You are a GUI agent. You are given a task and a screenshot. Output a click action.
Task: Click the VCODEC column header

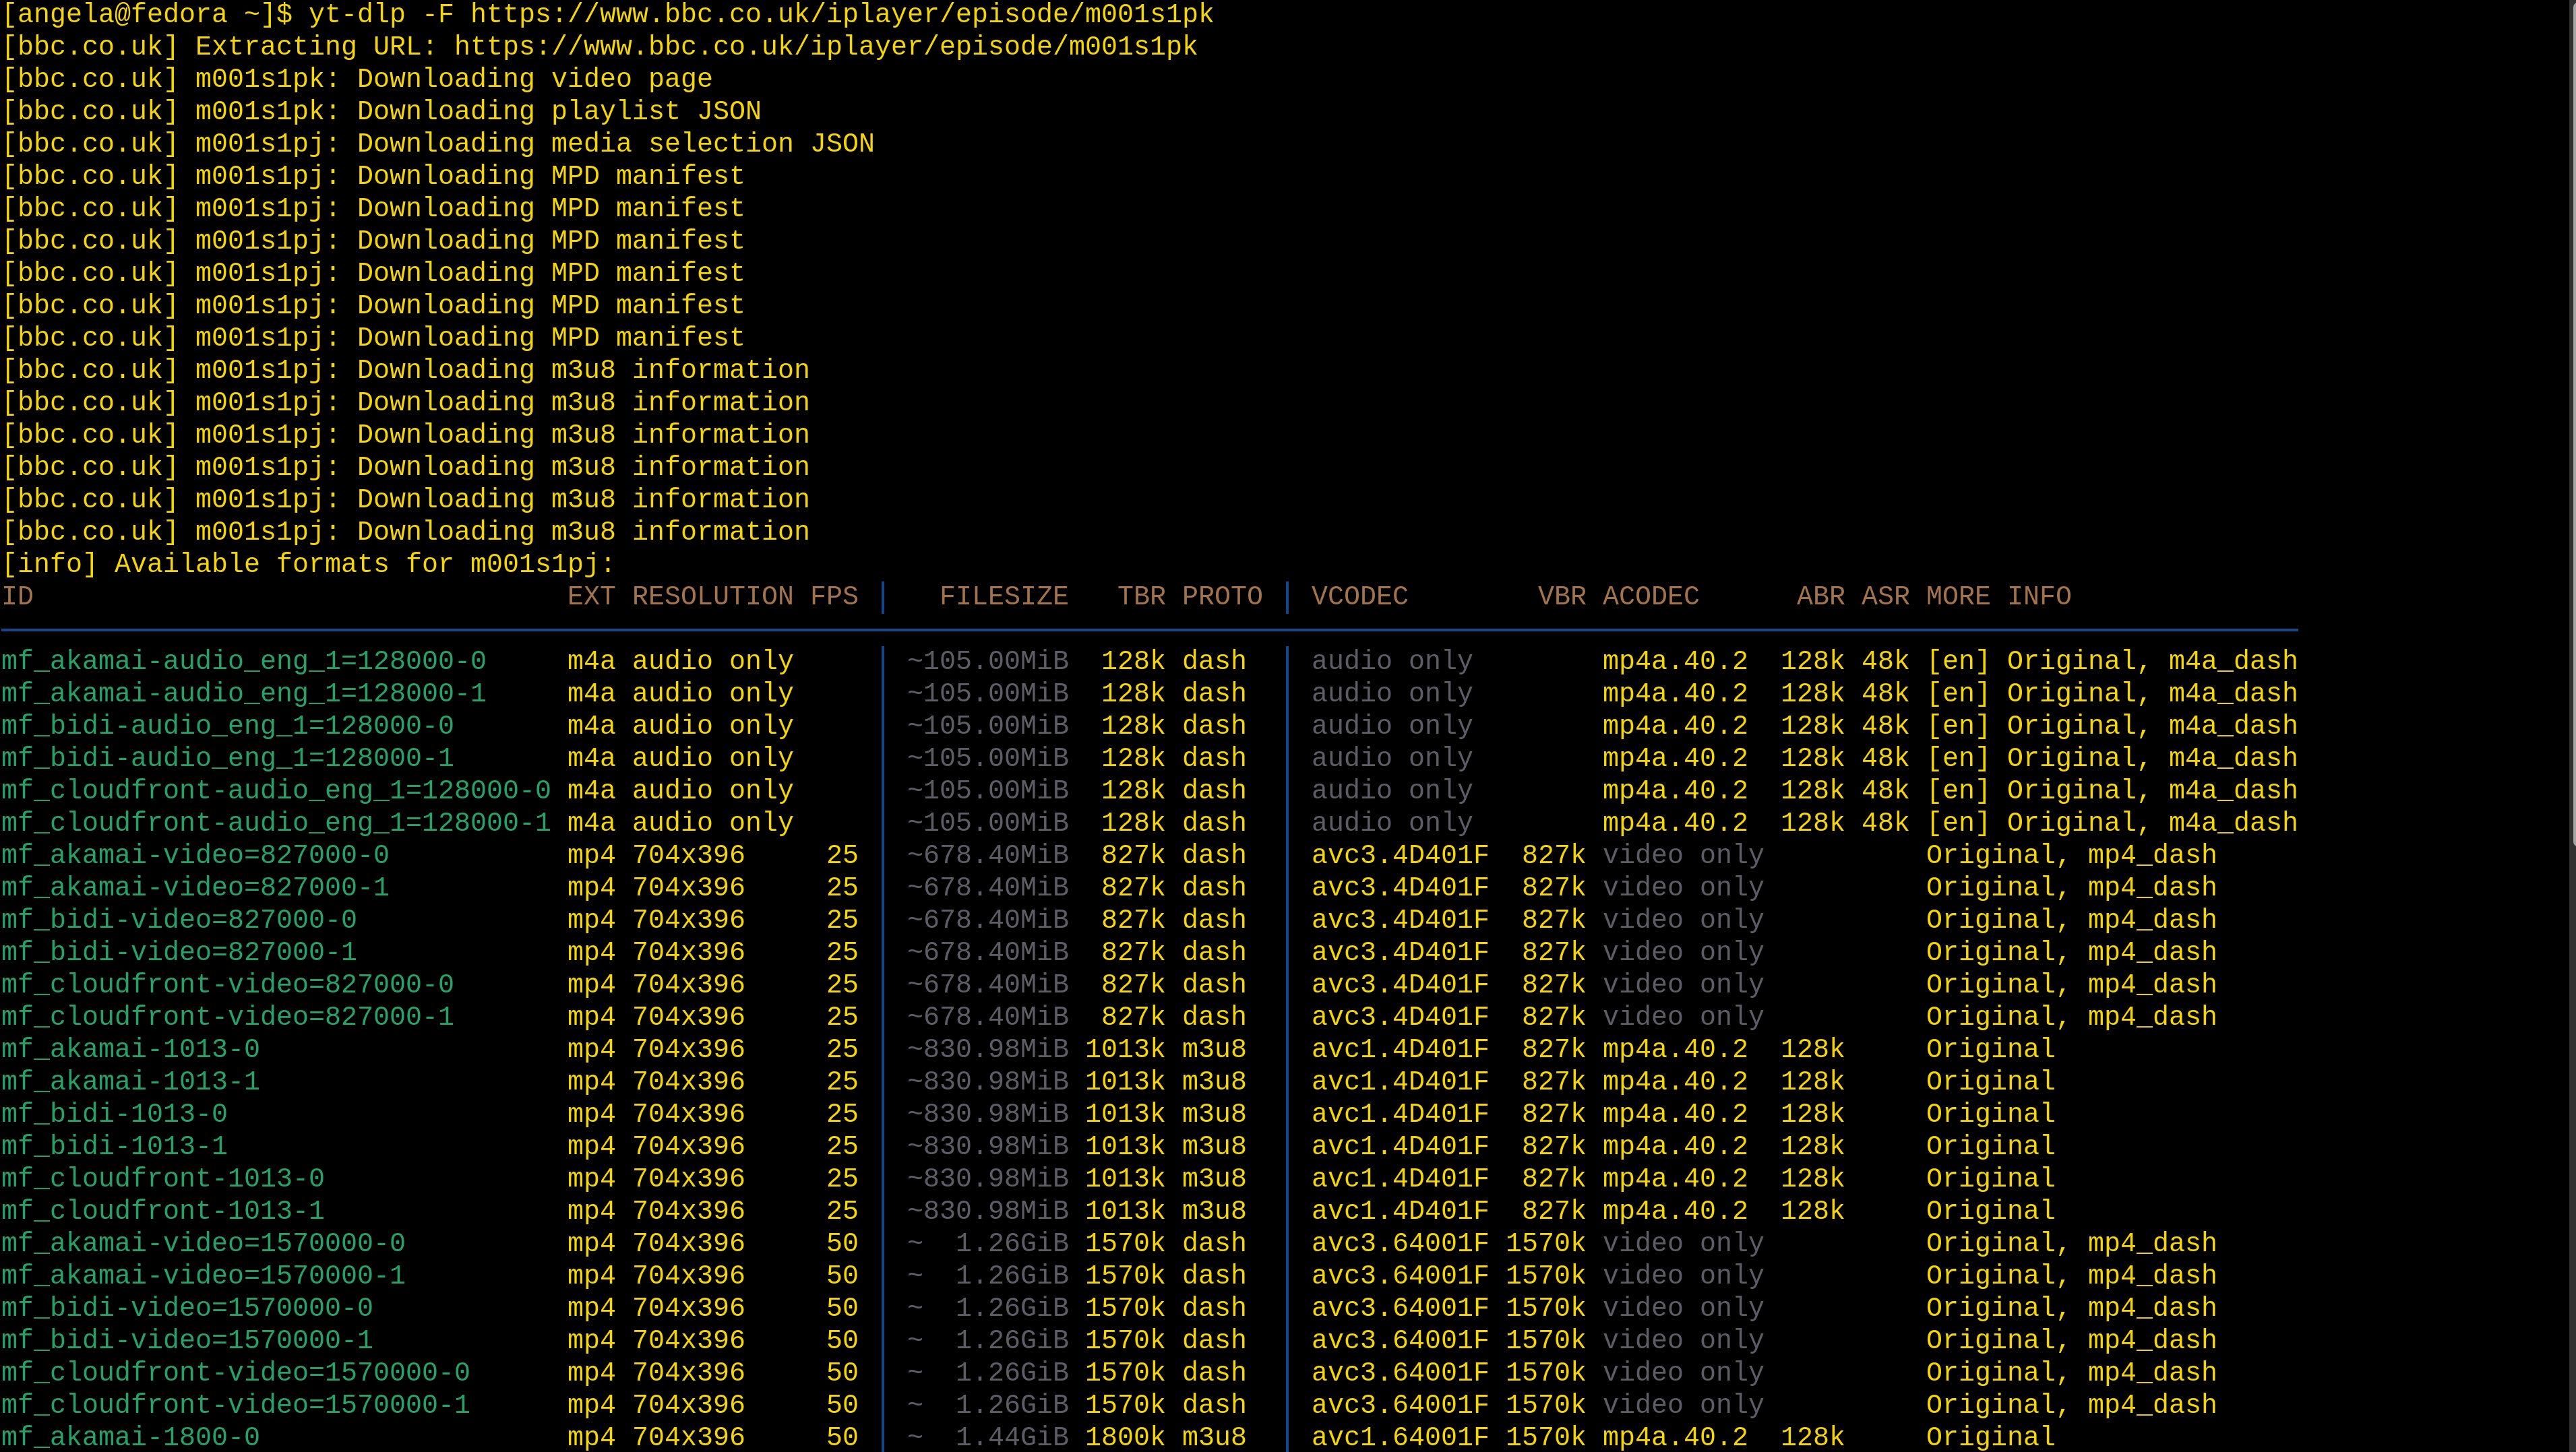coord(1359,596)
